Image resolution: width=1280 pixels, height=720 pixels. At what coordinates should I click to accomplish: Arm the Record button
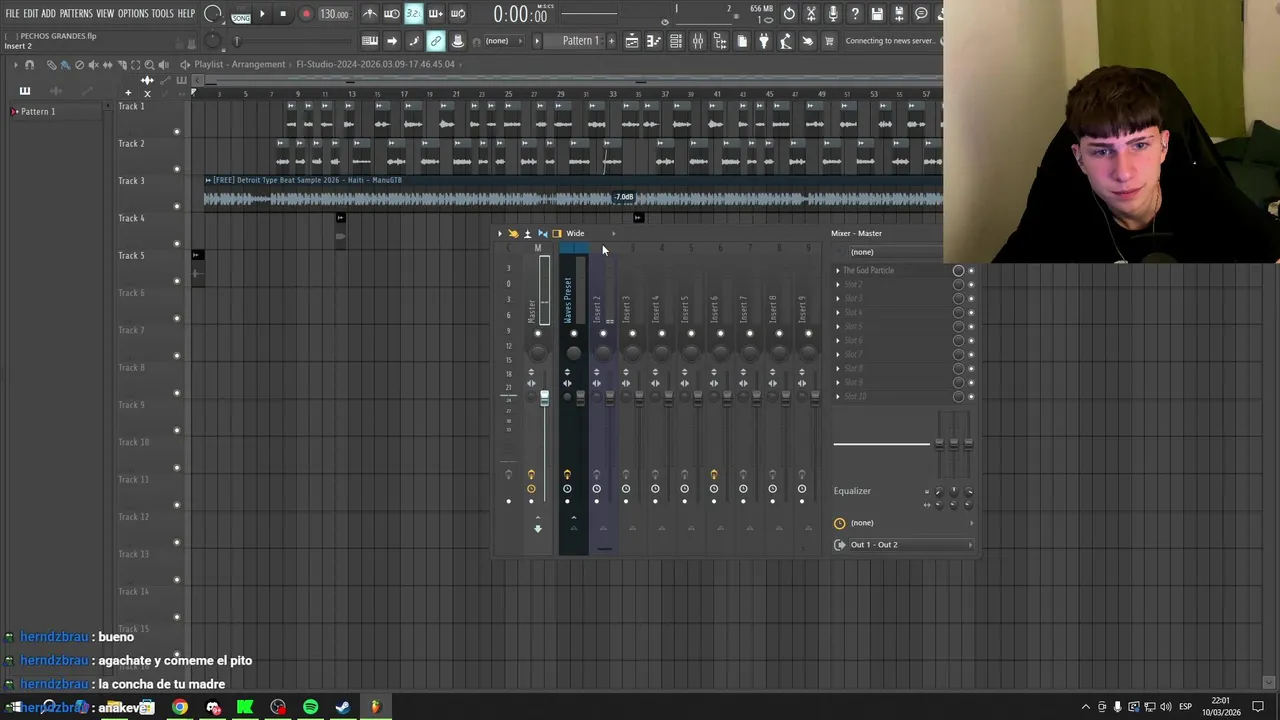306,14
